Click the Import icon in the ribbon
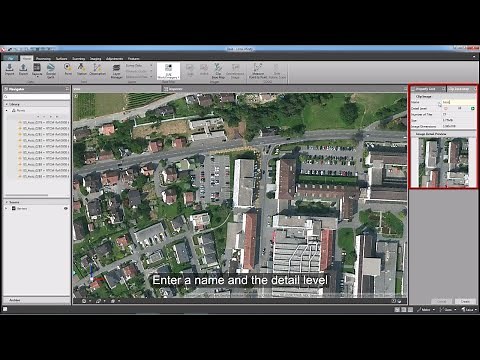480x360 pixels. [10, 69]
